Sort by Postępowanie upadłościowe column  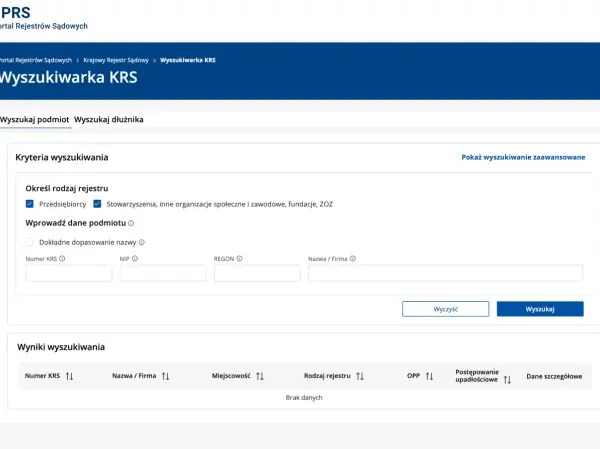(x=507, y=380)
